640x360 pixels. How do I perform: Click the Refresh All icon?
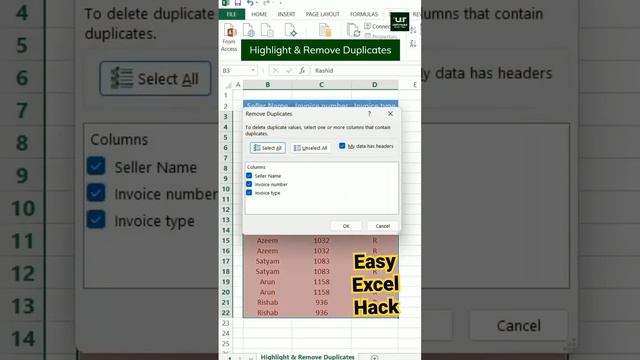pos(353,30)
